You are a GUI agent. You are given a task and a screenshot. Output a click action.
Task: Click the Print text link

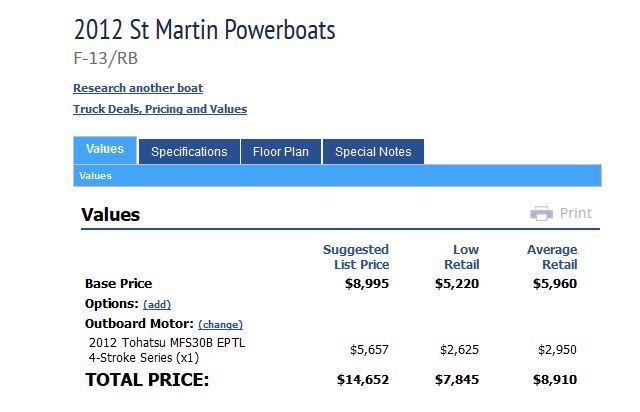pos(576,213)
